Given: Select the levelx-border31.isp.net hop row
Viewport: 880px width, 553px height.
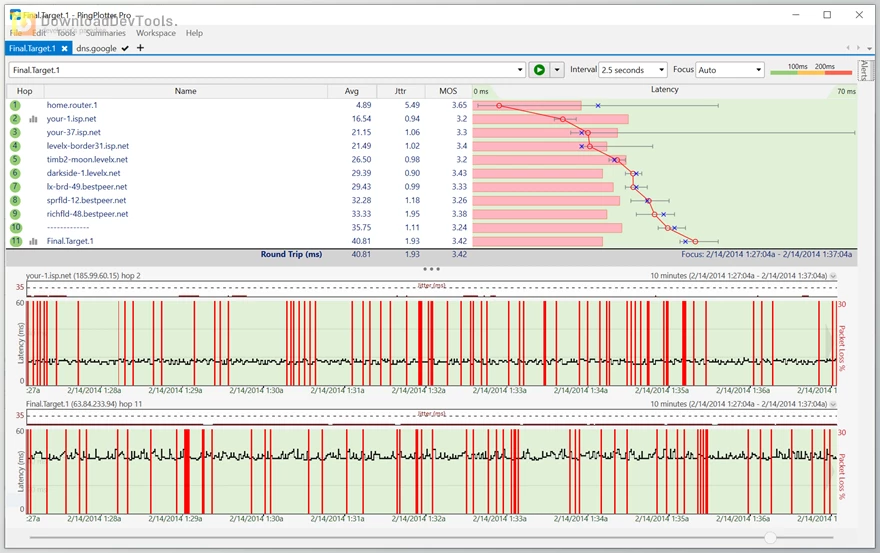Looking at the screenshot, I should [x=88, y=146].
